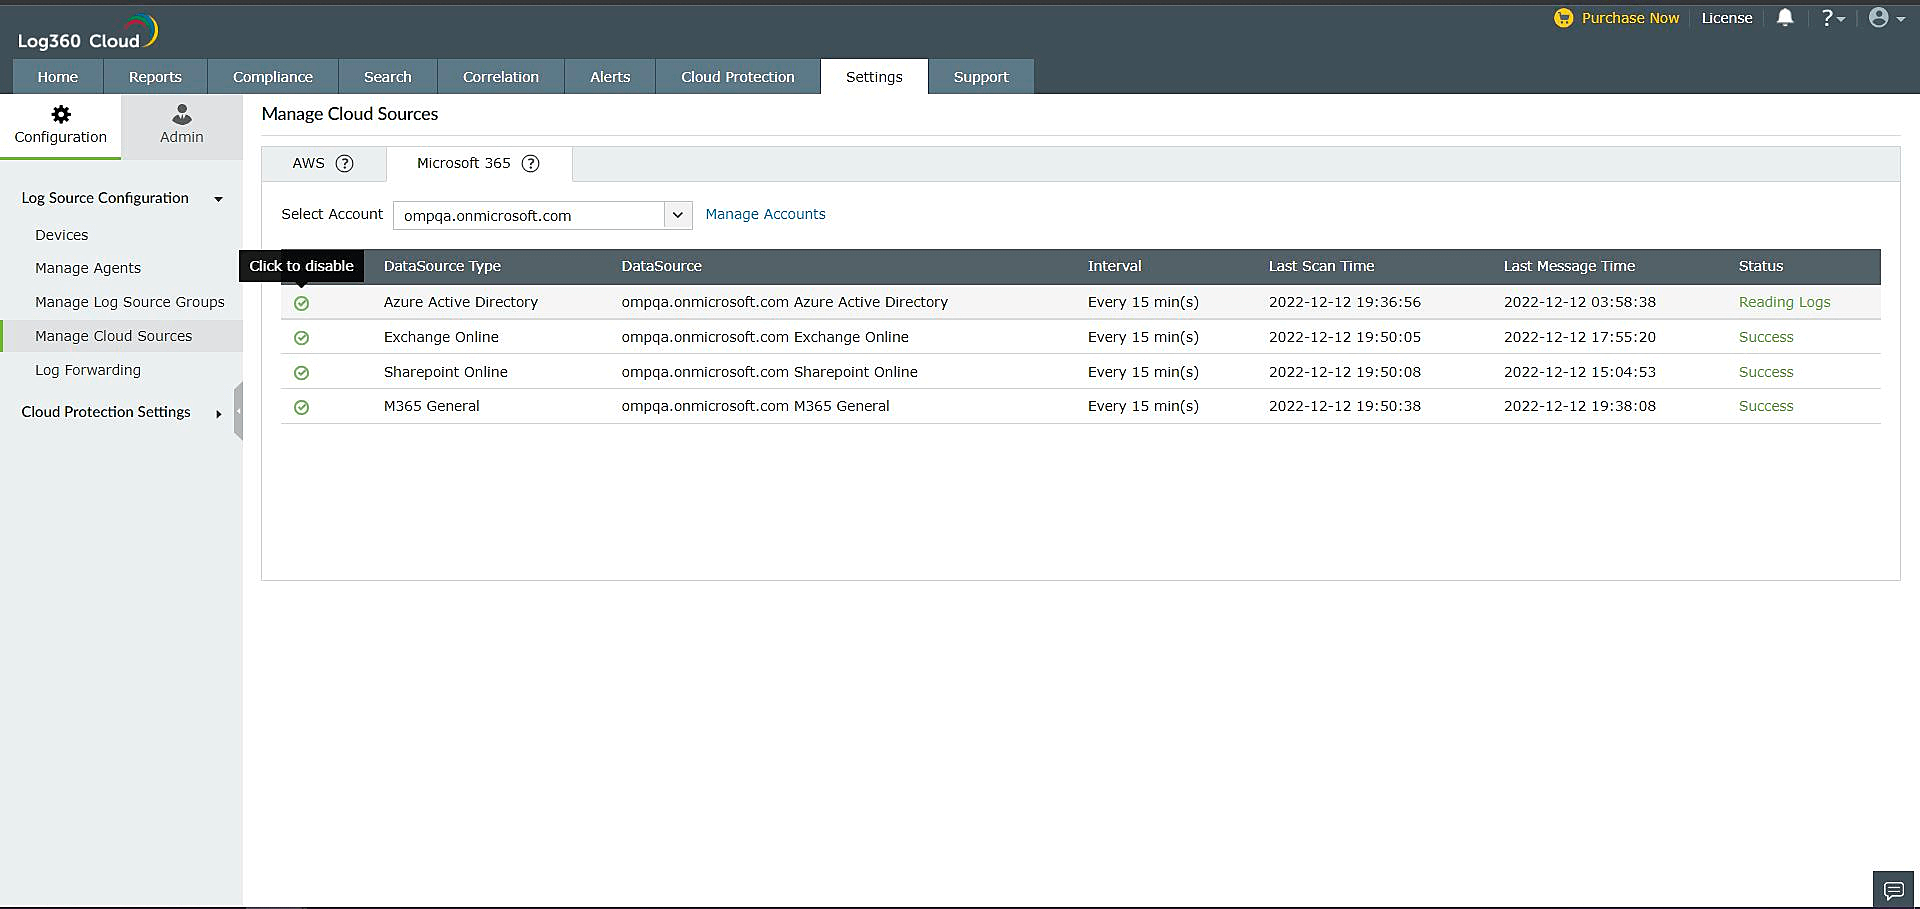This screenshot has width=1920, height=909.
Task: Open the Select Account dropdown
Action: tap(677, 215)
